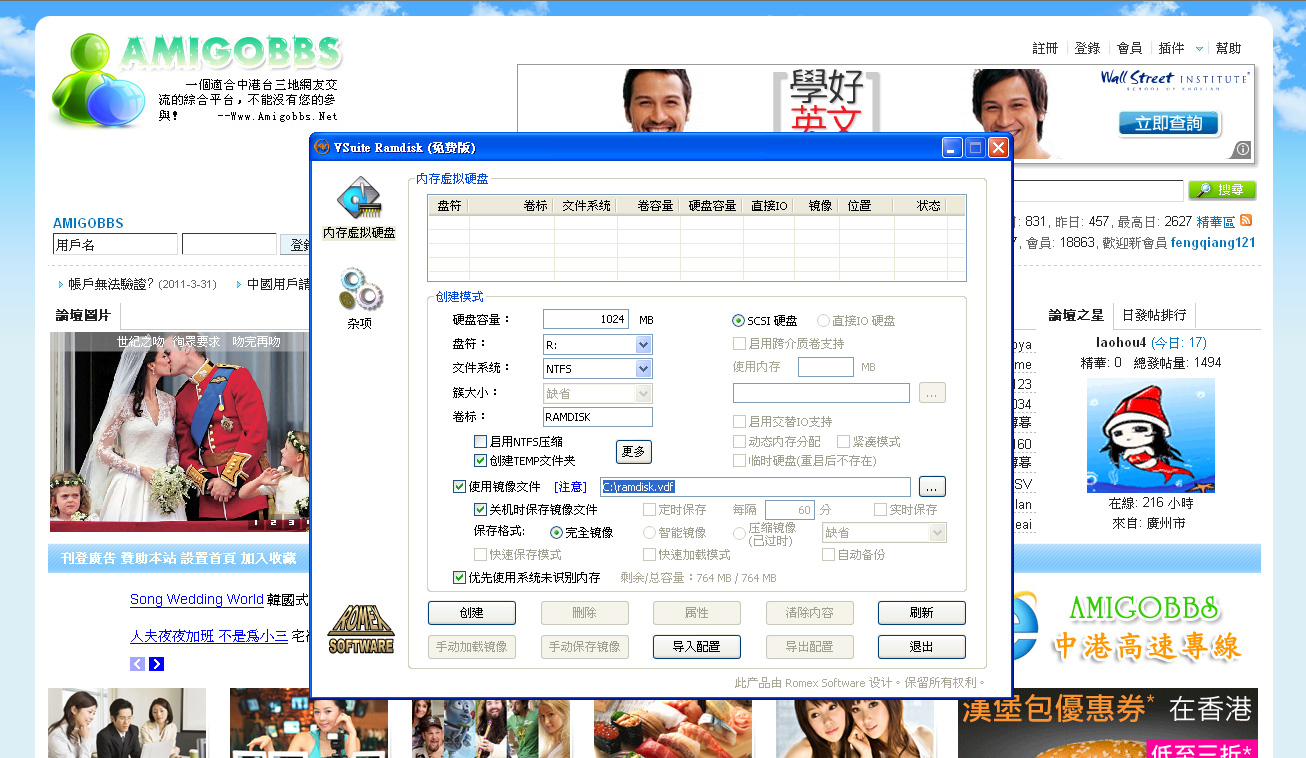Switch to the 日發帖排行 tab
Image resolution: width=1306 pixels, height=758 pixels.
pyautogui.click(x=1154, y=315)
